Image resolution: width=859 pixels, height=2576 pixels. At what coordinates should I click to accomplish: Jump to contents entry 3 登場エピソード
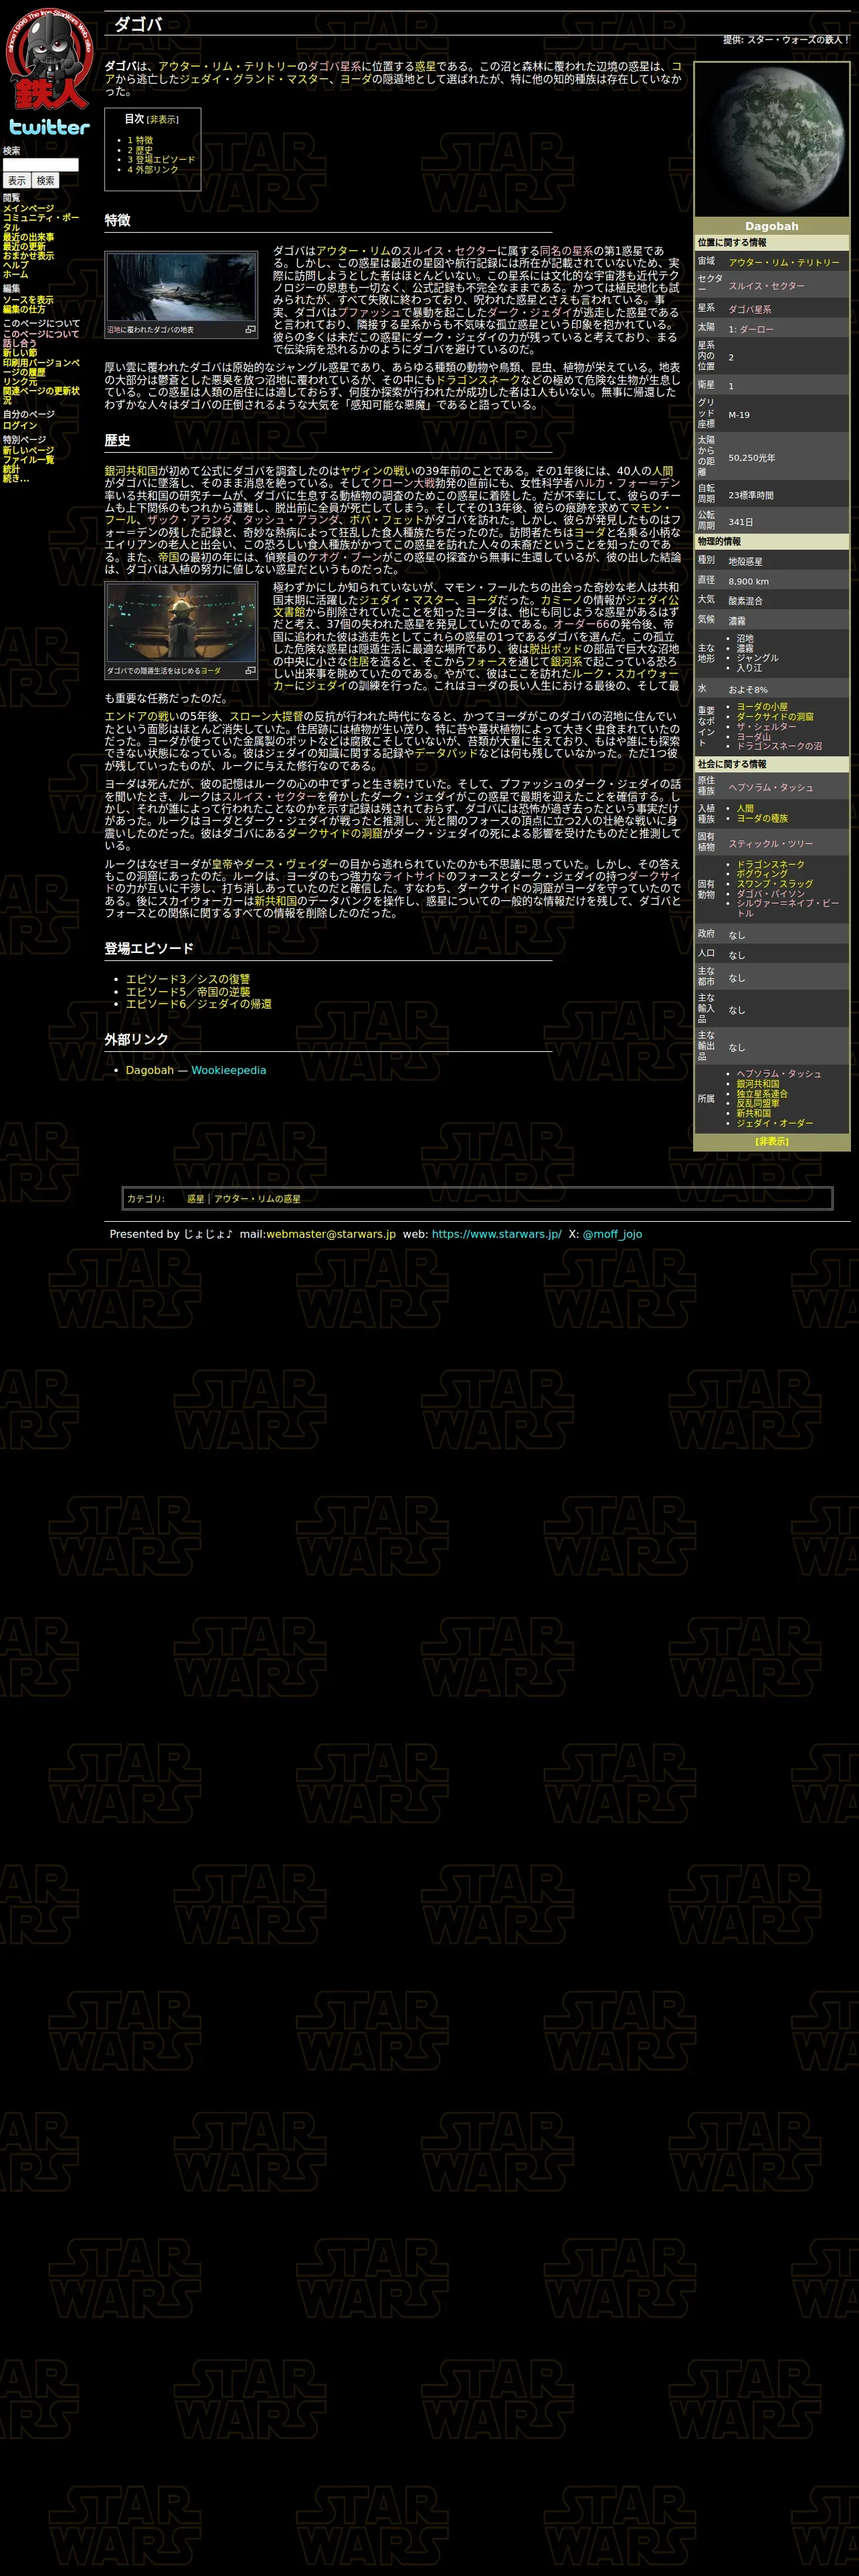point(161,160)
